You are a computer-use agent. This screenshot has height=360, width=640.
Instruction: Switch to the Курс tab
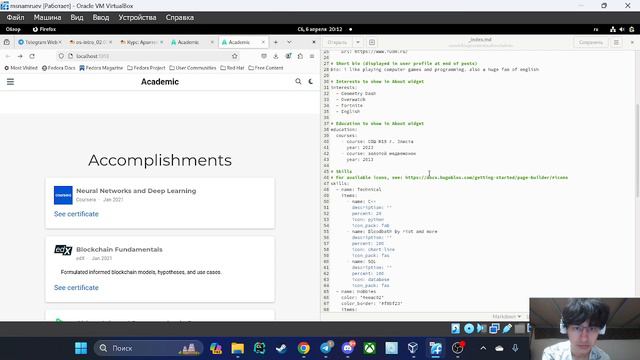142,42
